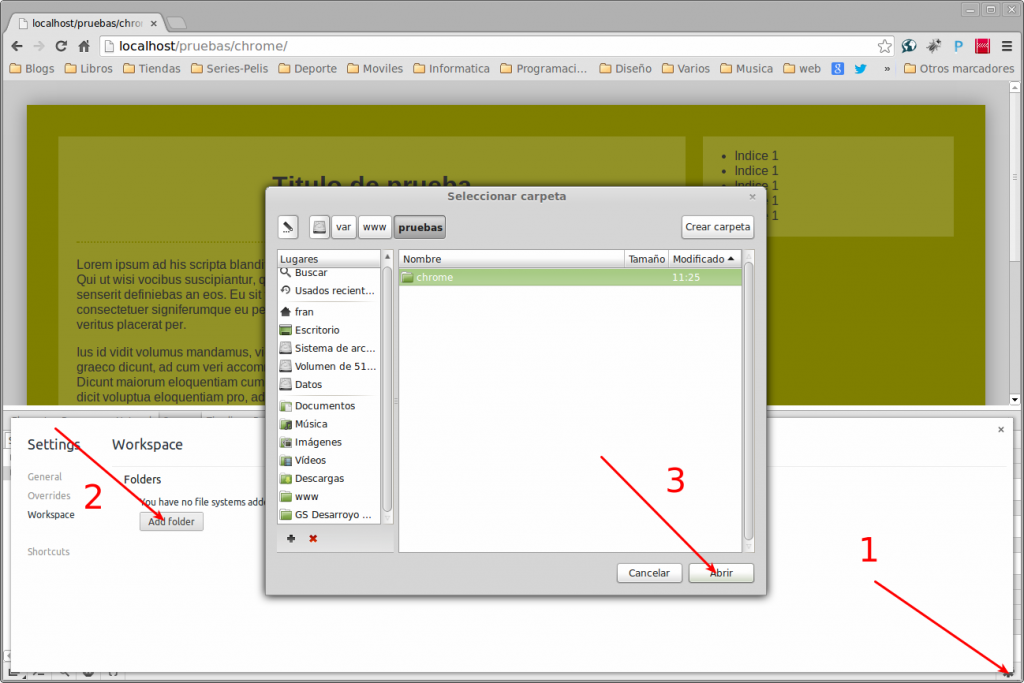Remove the selected Lugares bookmark with the red X
1024x683 pixels.
pos(313,539)
